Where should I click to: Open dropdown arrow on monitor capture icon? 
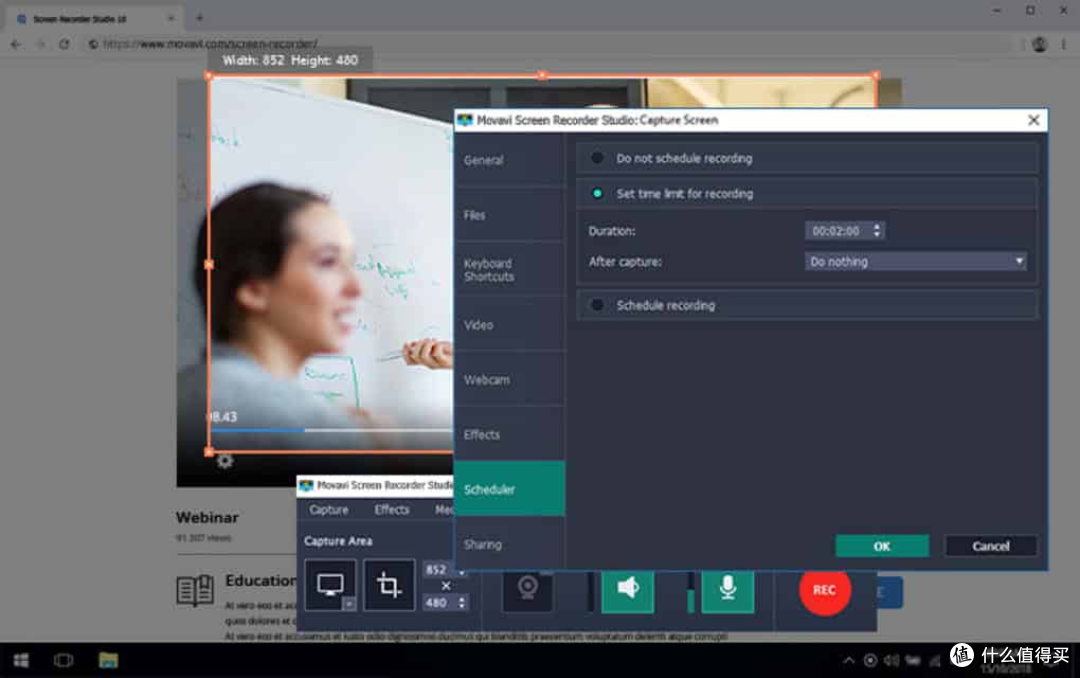[x=349, y=604]
